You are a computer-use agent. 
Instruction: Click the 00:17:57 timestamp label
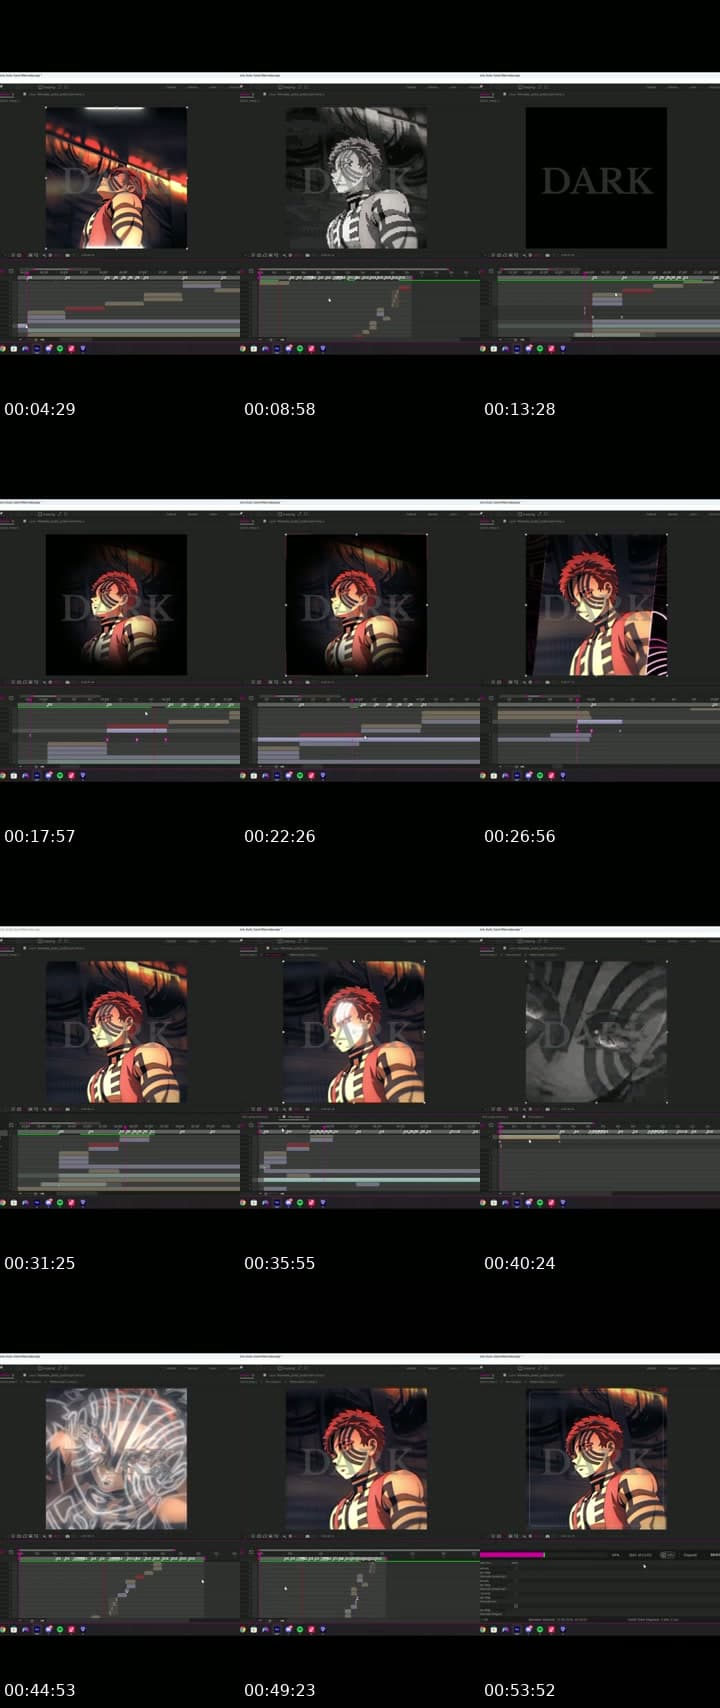[40, 836]
